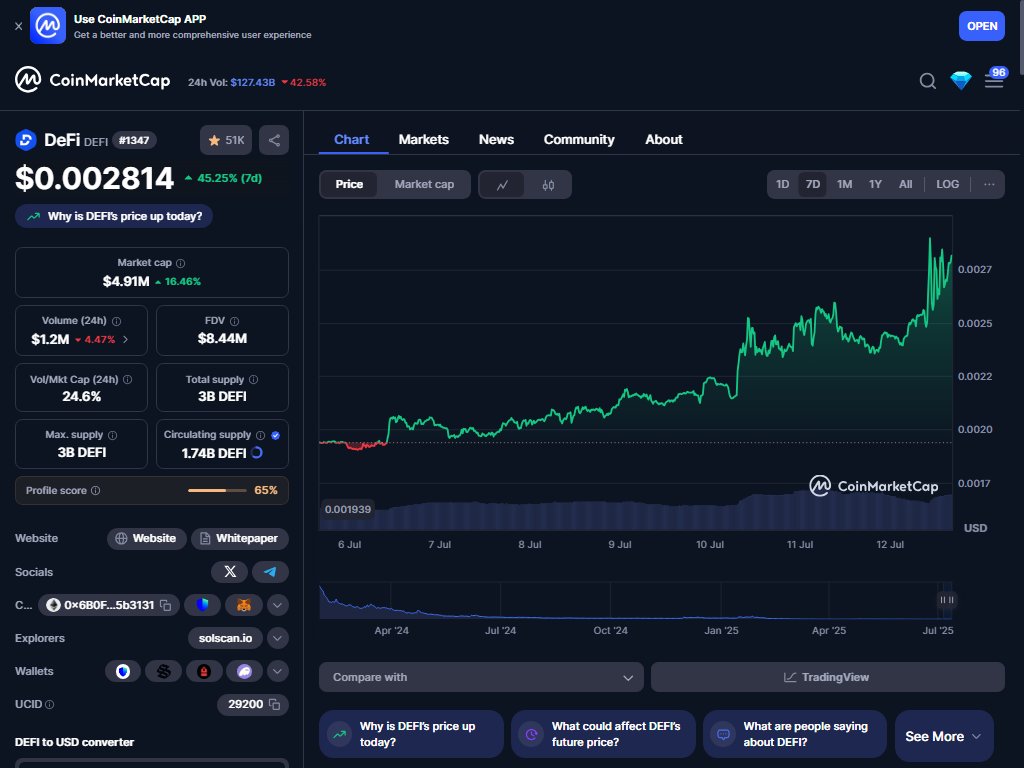Screen dimensions: 1024x768
Task: Show Volume (24h) info icon
Action: tap(117, 321)
